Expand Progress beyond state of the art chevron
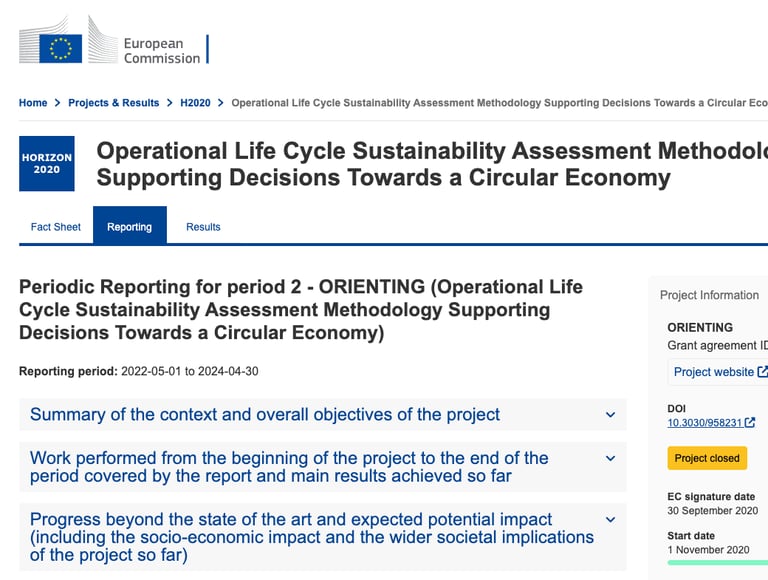 (610, 520)
